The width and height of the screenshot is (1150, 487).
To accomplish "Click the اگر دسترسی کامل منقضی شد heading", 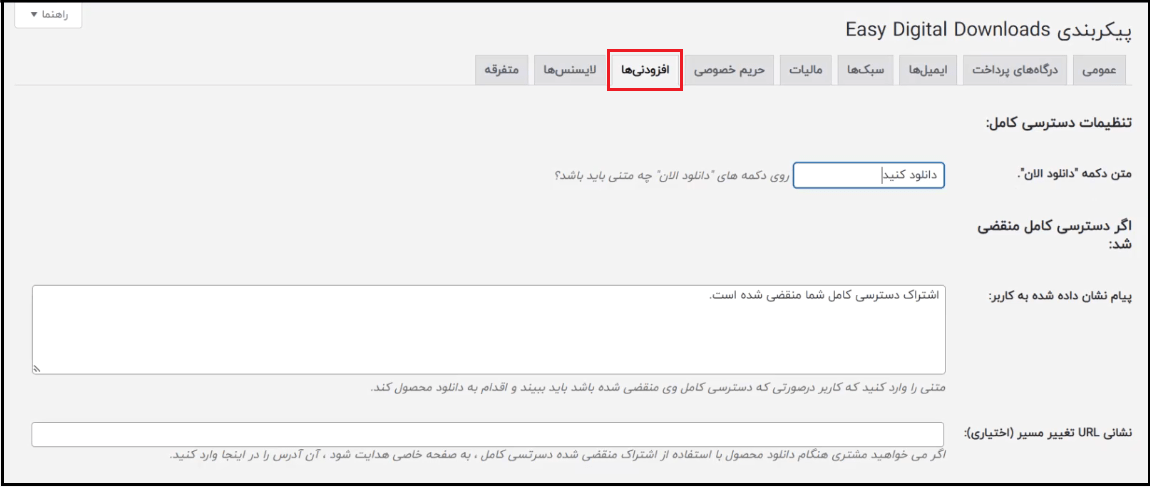I will click(x=1055, y=235).
